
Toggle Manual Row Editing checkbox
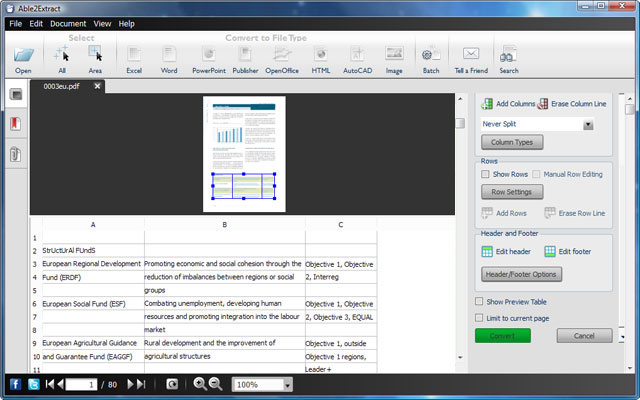[536, 174]
